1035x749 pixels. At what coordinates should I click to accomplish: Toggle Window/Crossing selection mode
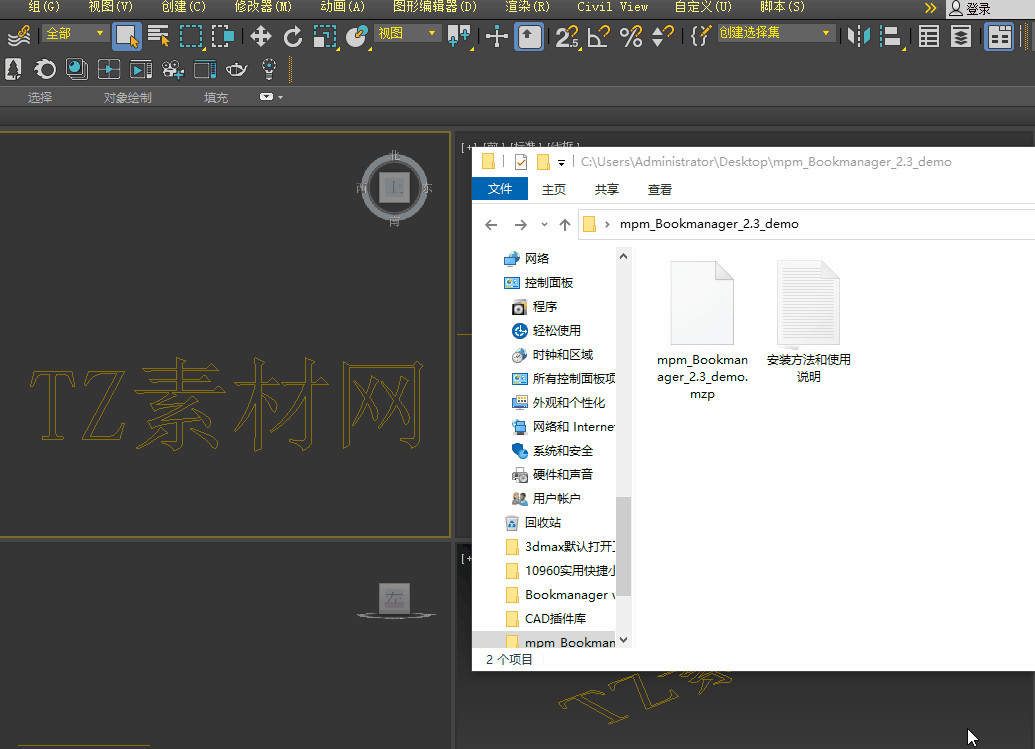click(222, 36)
